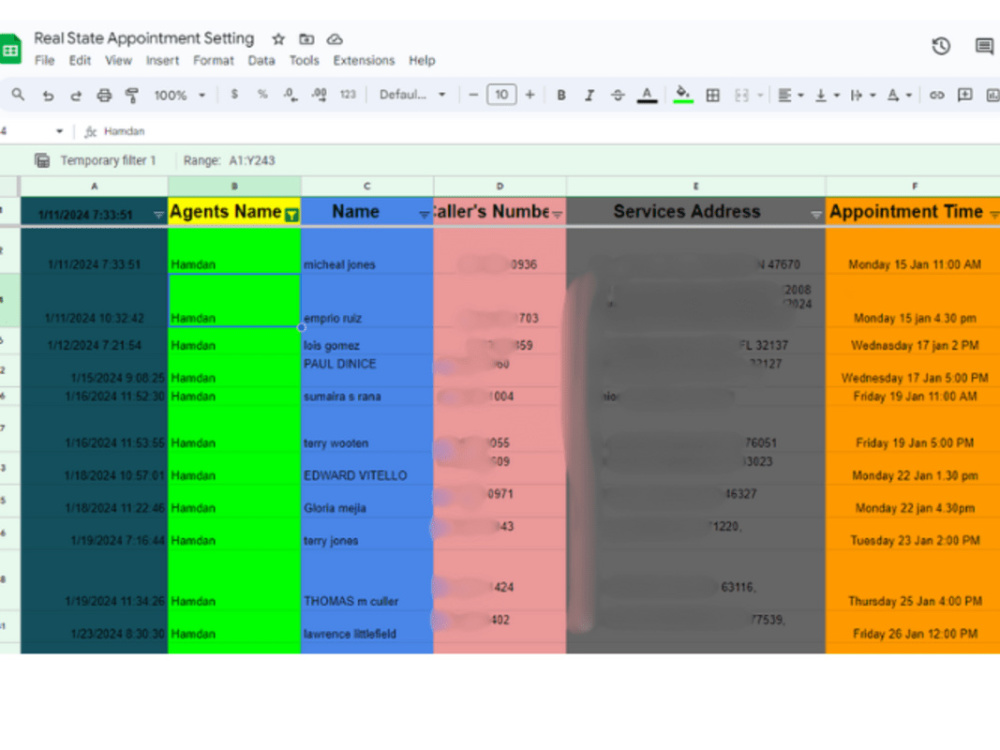Screen dimensions: 1000x750
Task: Increase decimal places
Action: pyautogui.click(x=319, y=95)
